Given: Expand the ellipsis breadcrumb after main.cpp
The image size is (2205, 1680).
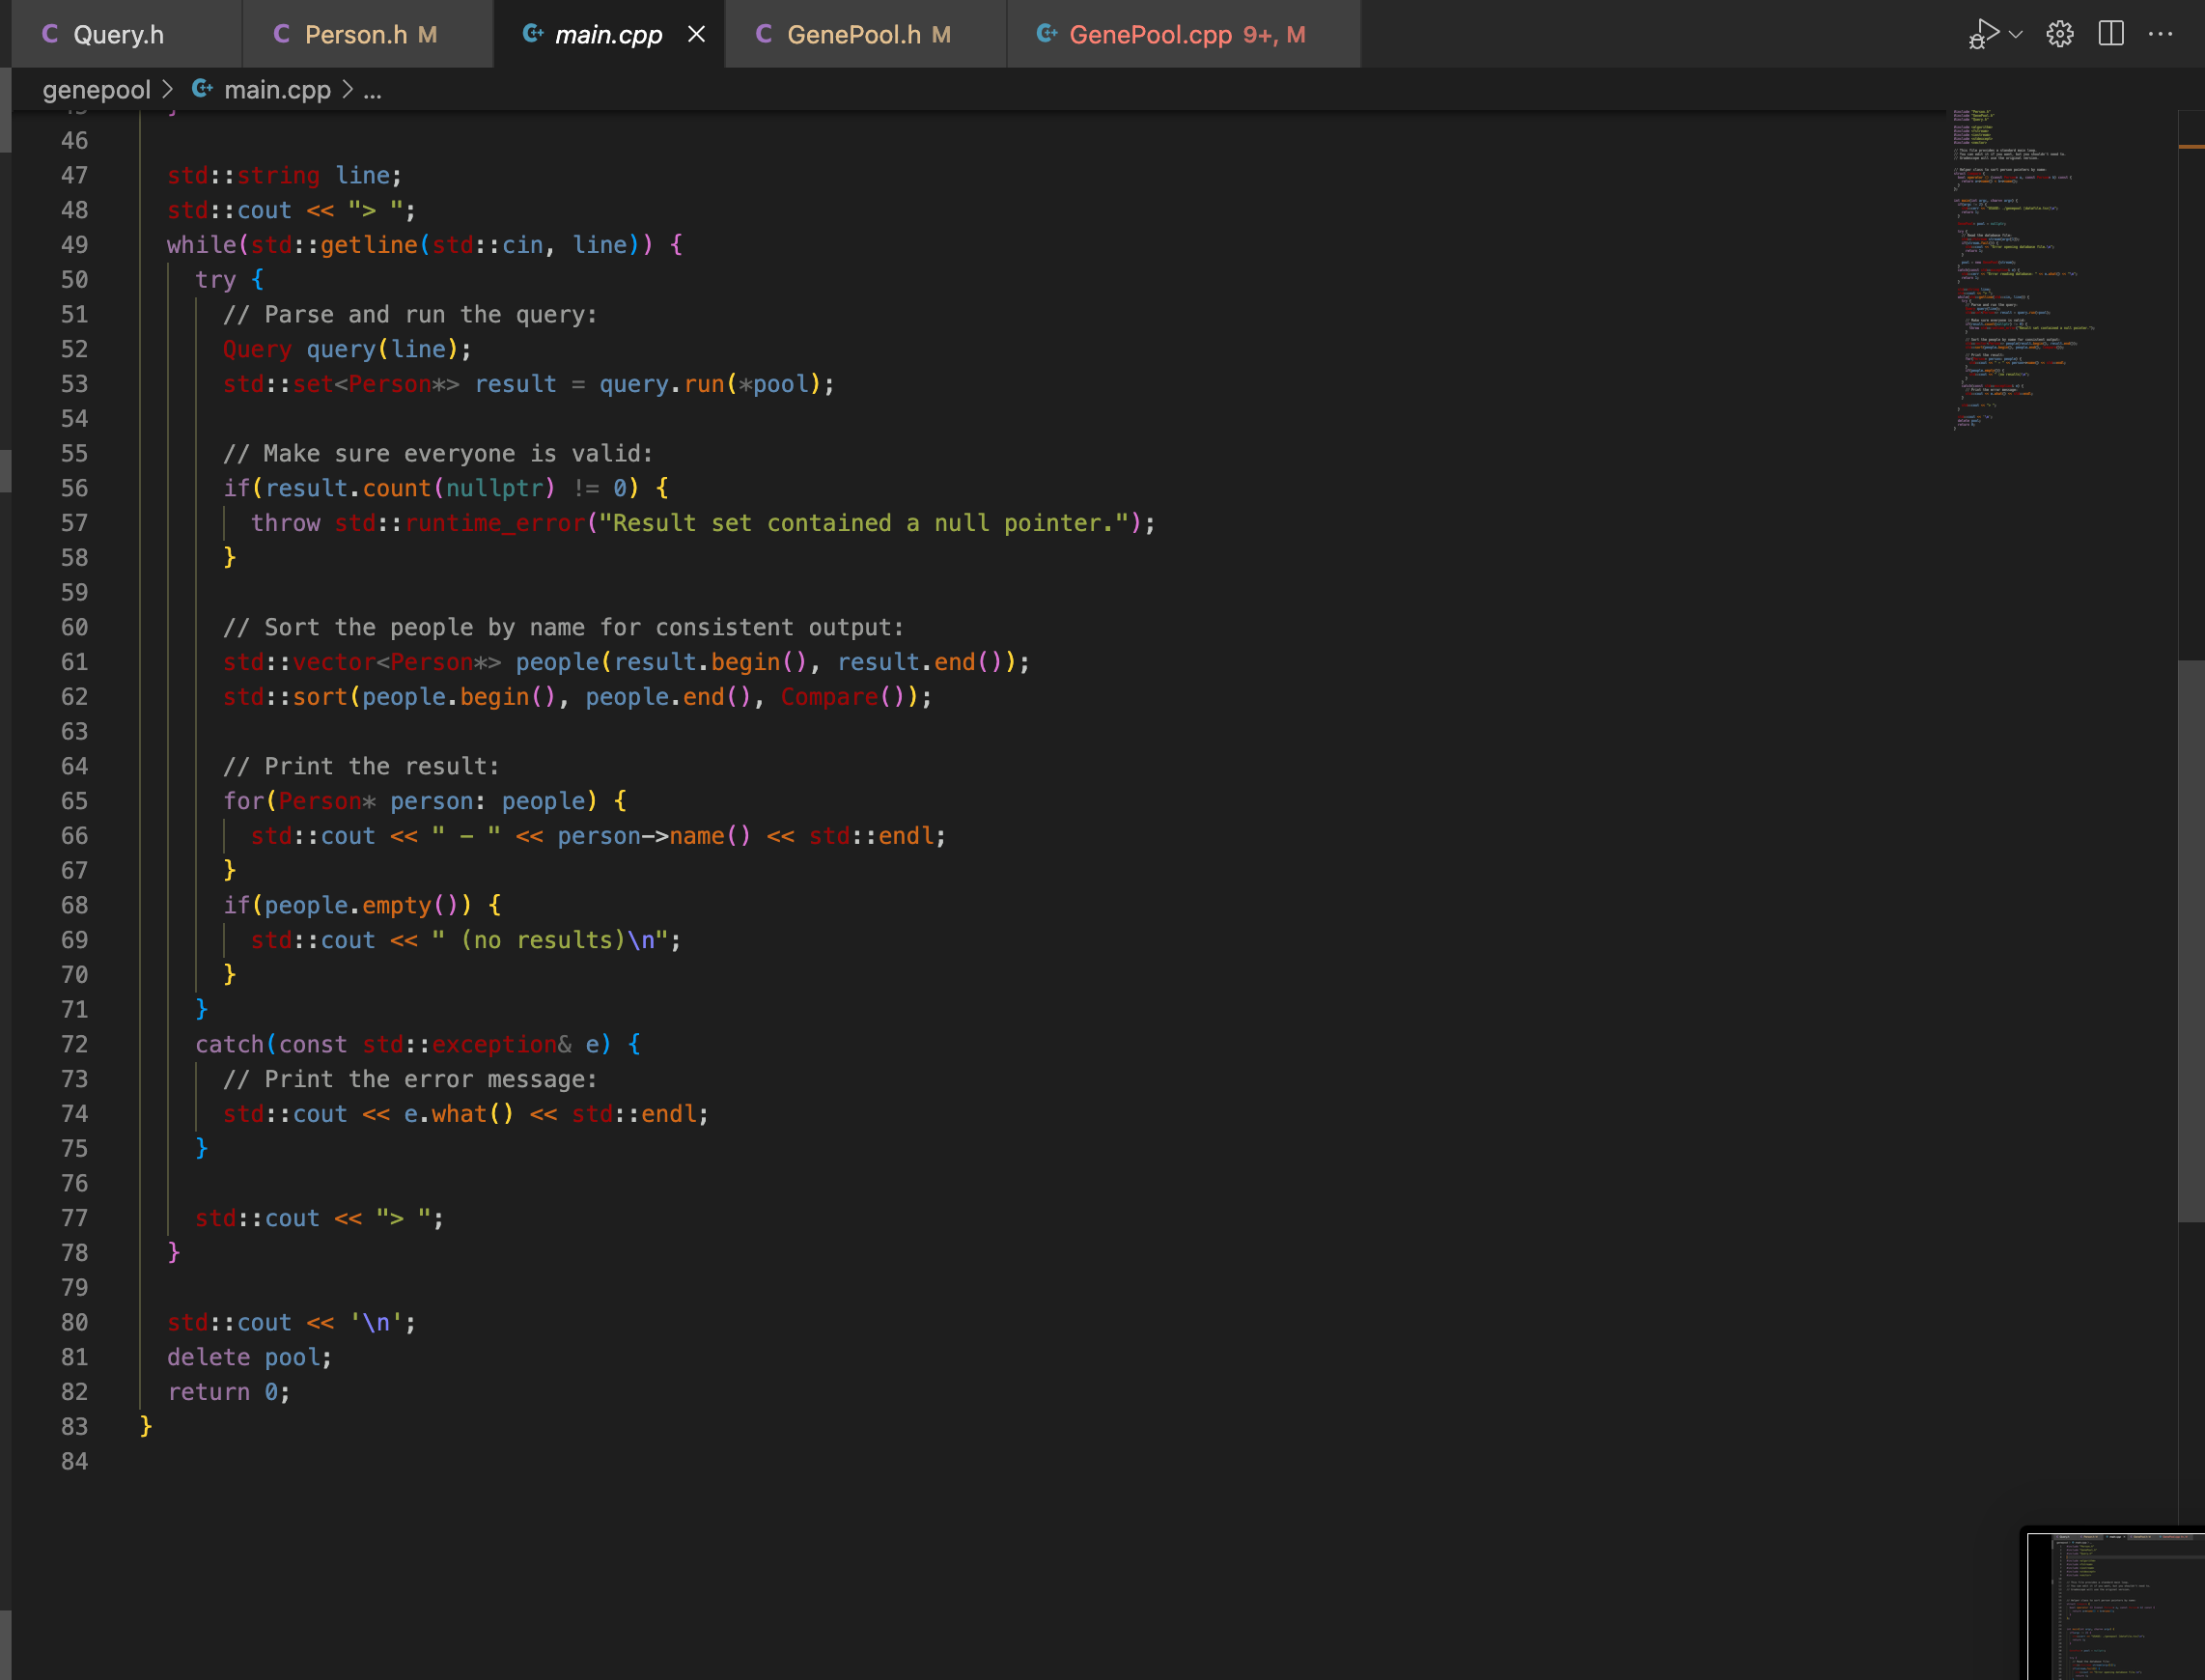Looking at the screenshot, I should coord(371,90).
